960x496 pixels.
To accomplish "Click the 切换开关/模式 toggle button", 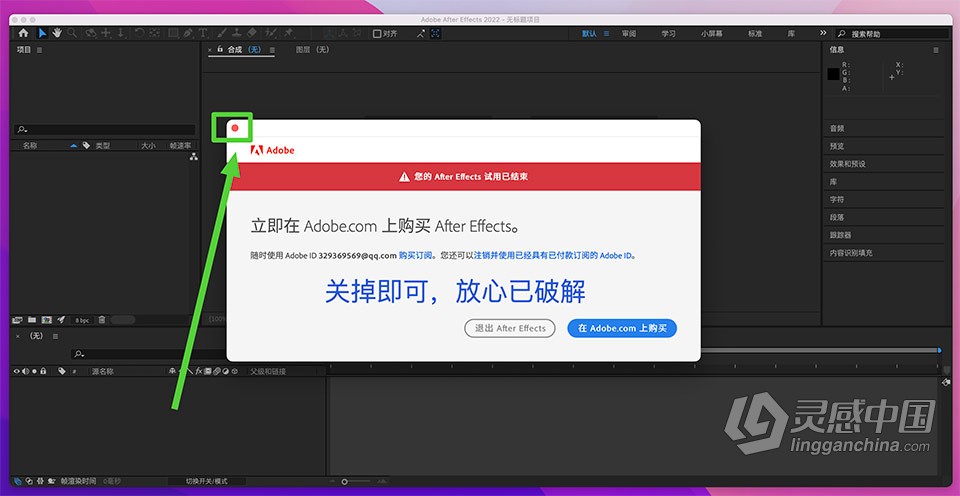I will (x=206, y=481).
